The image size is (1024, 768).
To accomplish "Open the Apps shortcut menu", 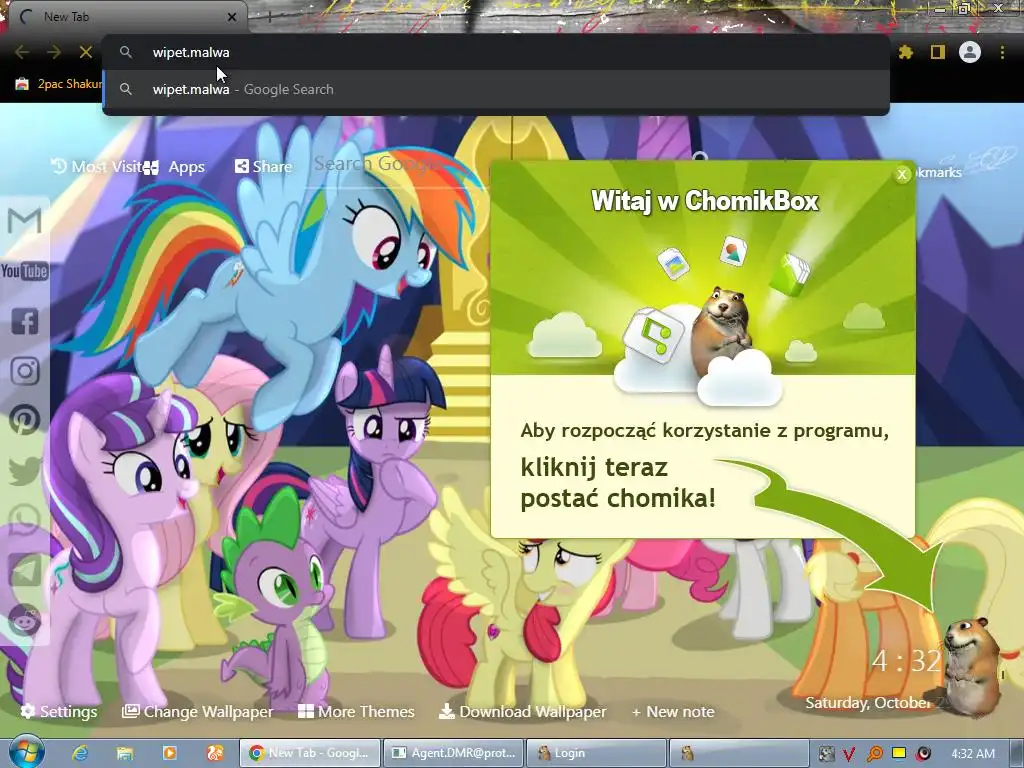I will pyautogui.click(x=174, y=167).
